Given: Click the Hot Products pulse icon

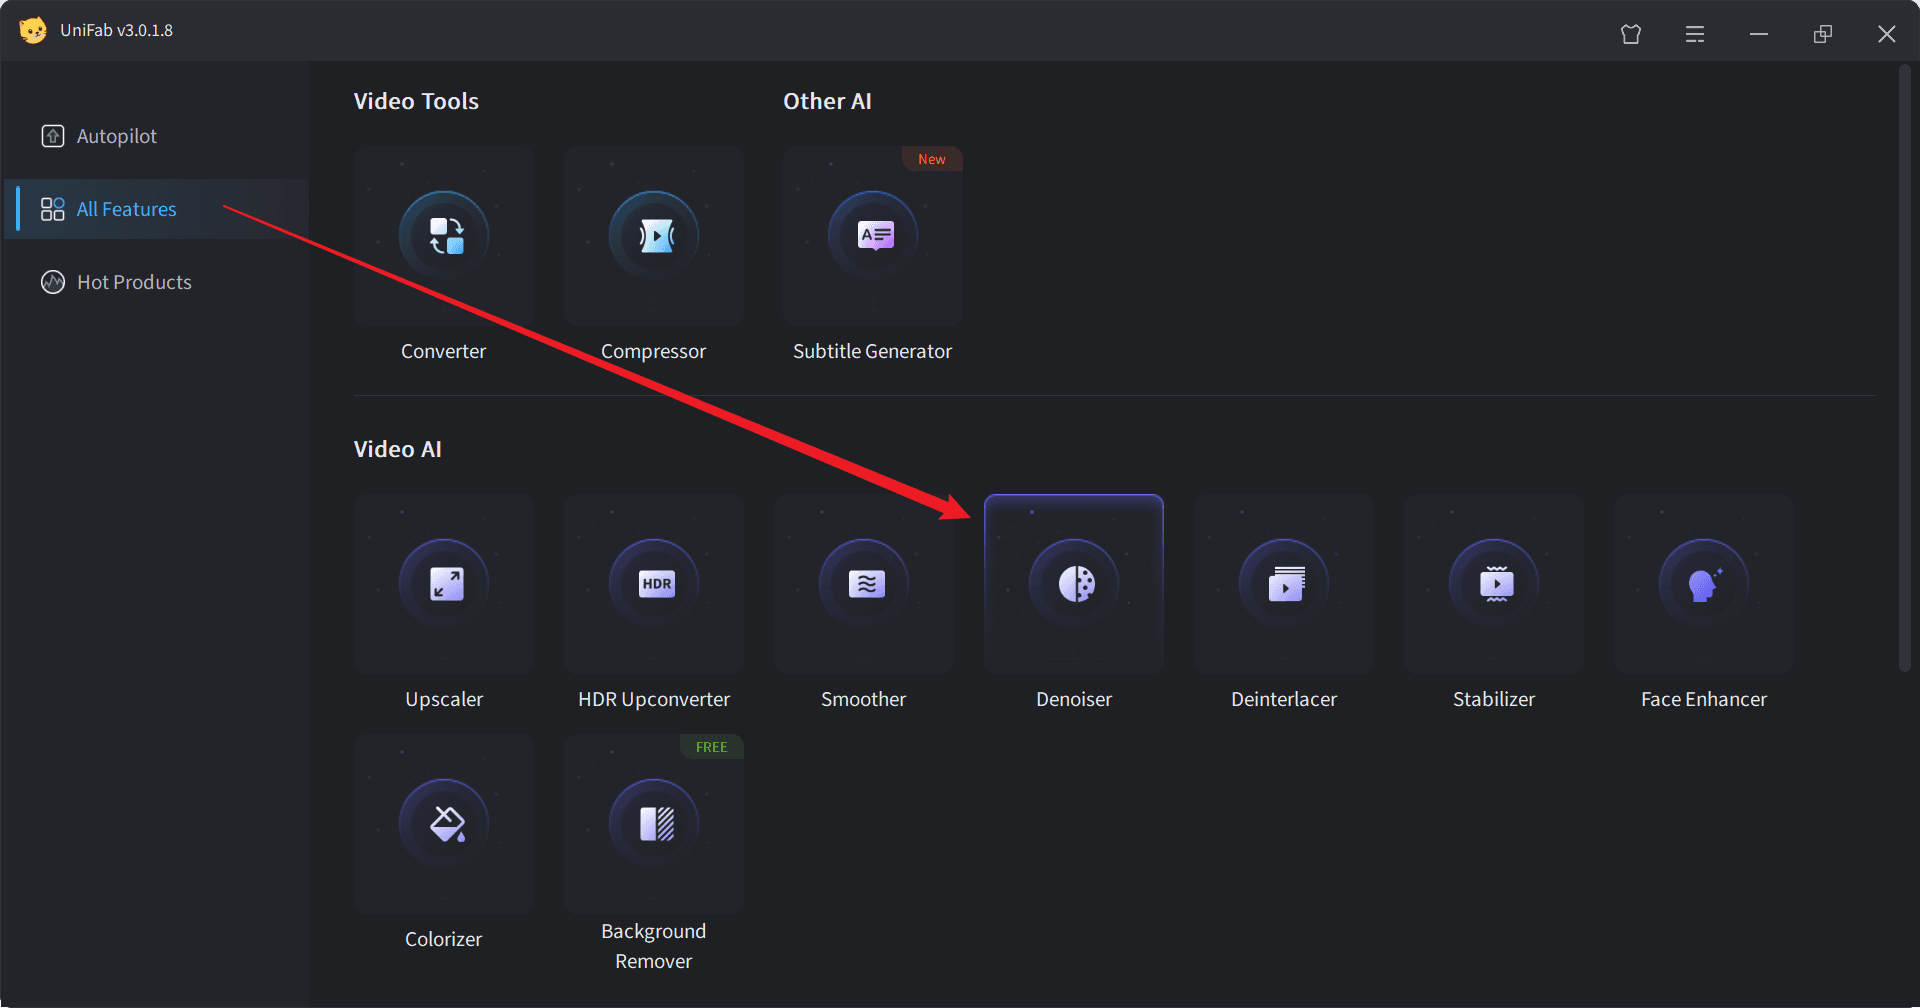Looking at the screenshot, I should click(x=53, y=282).
